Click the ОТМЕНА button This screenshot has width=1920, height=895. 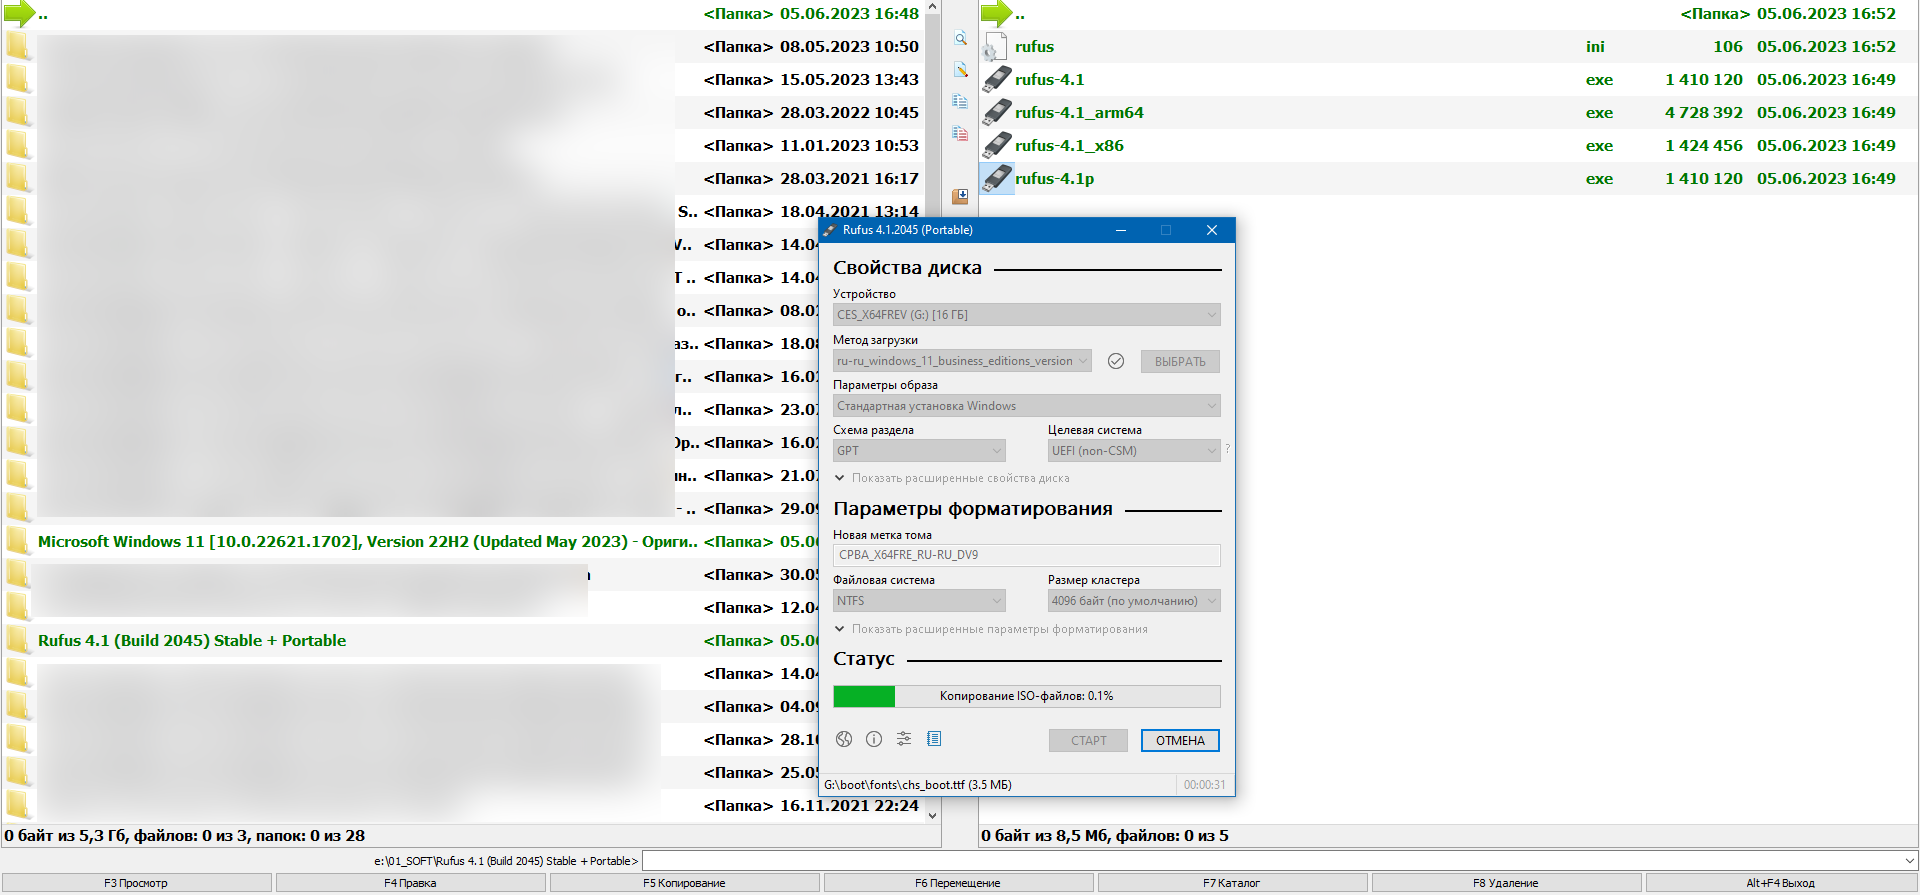pyautogui.click(x=1180, y=741)
